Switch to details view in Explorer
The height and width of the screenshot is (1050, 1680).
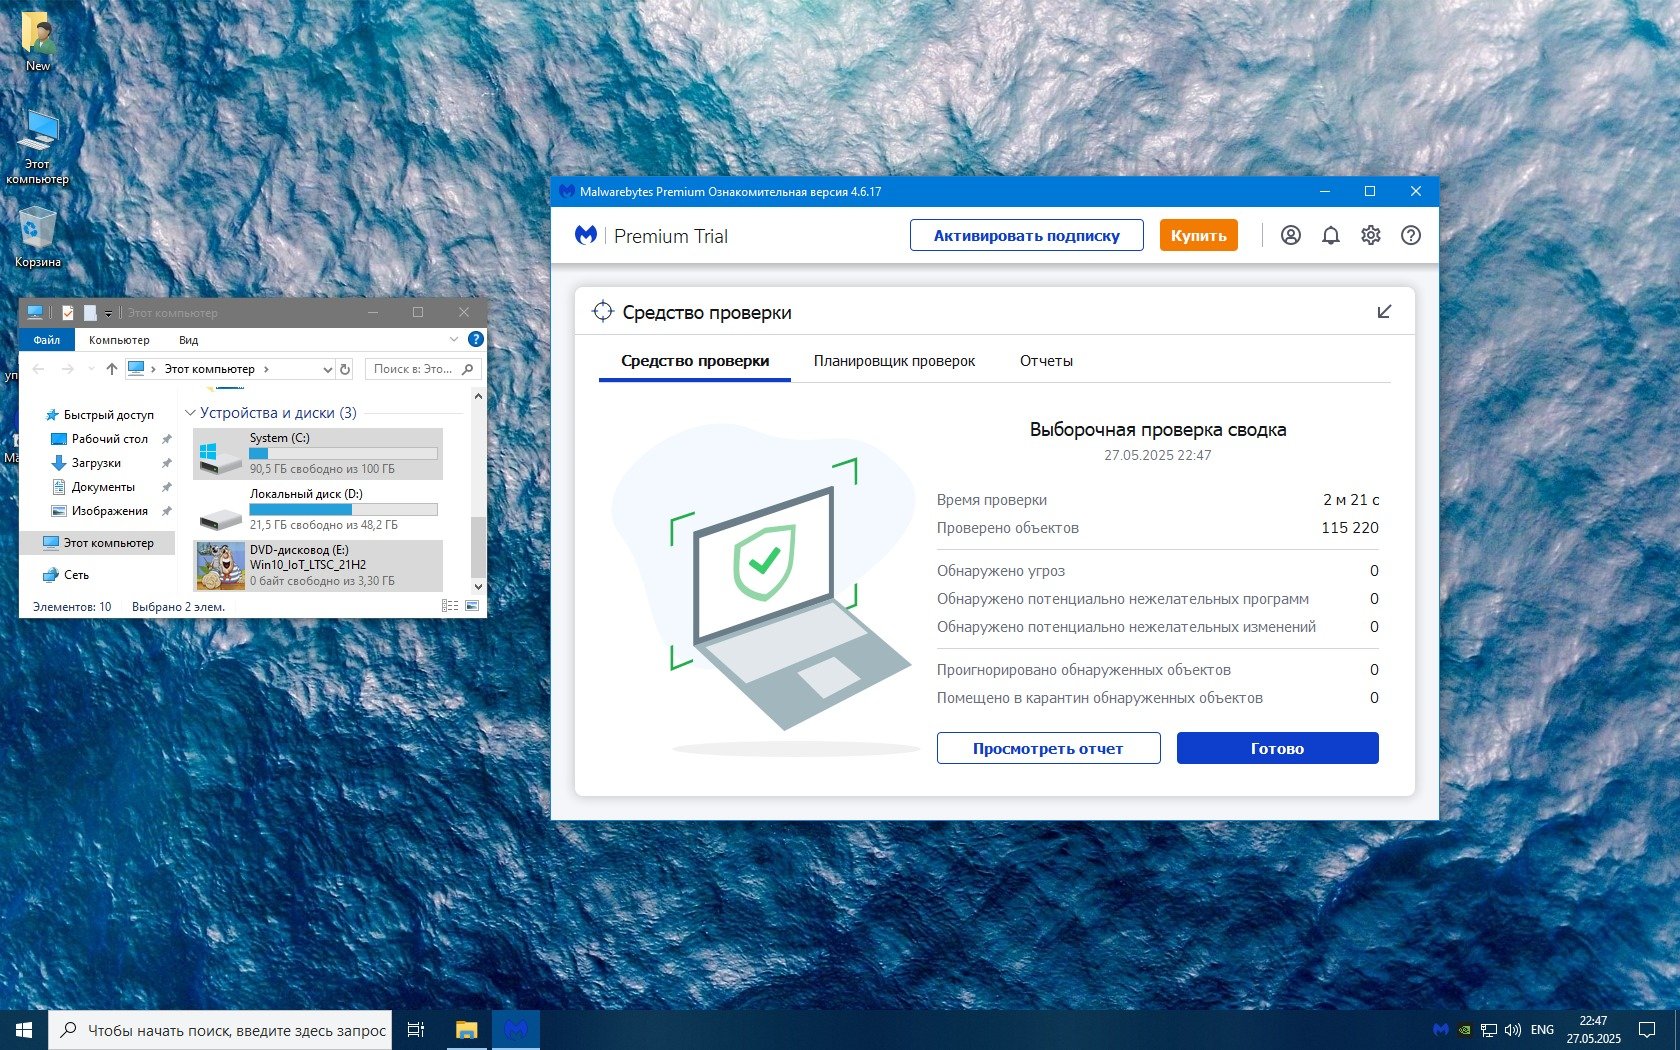[450, 606]
